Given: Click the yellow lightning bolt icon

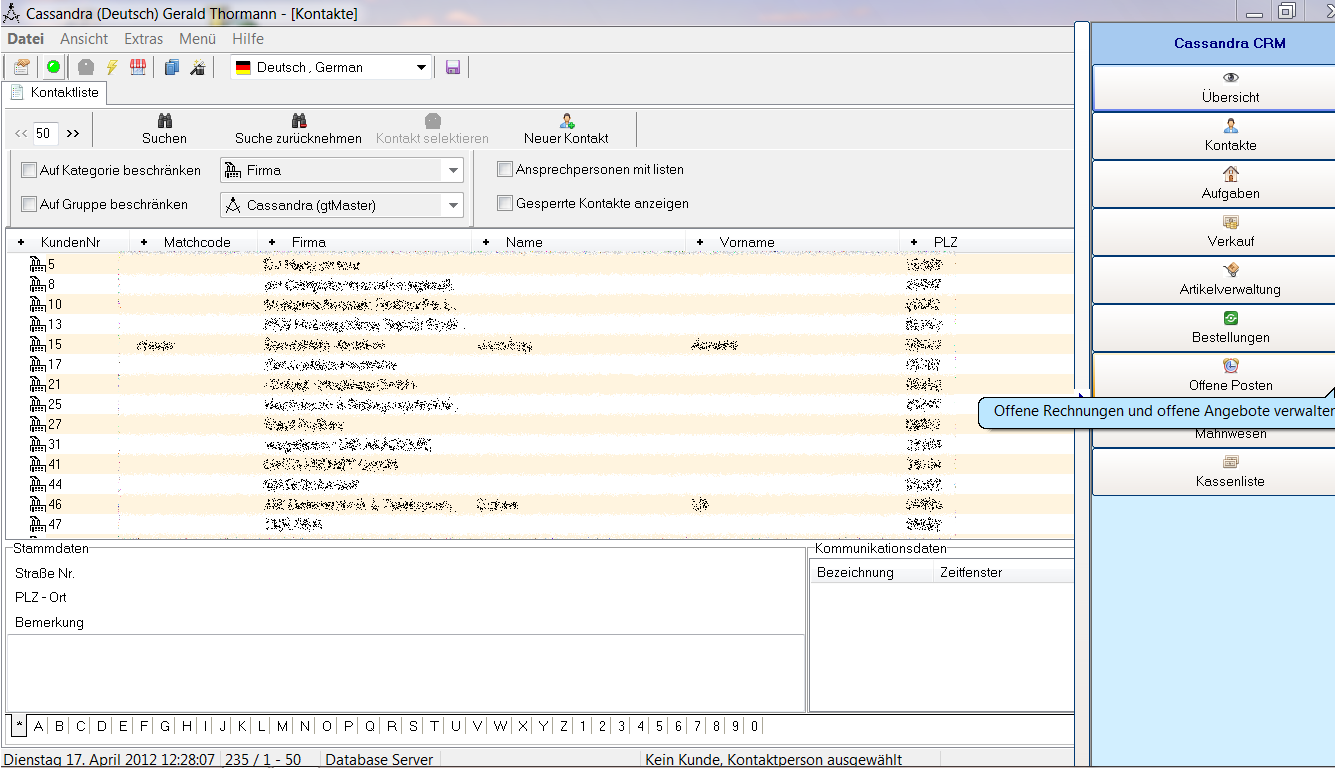Looking at the screenshot, I should click(112, 67).
